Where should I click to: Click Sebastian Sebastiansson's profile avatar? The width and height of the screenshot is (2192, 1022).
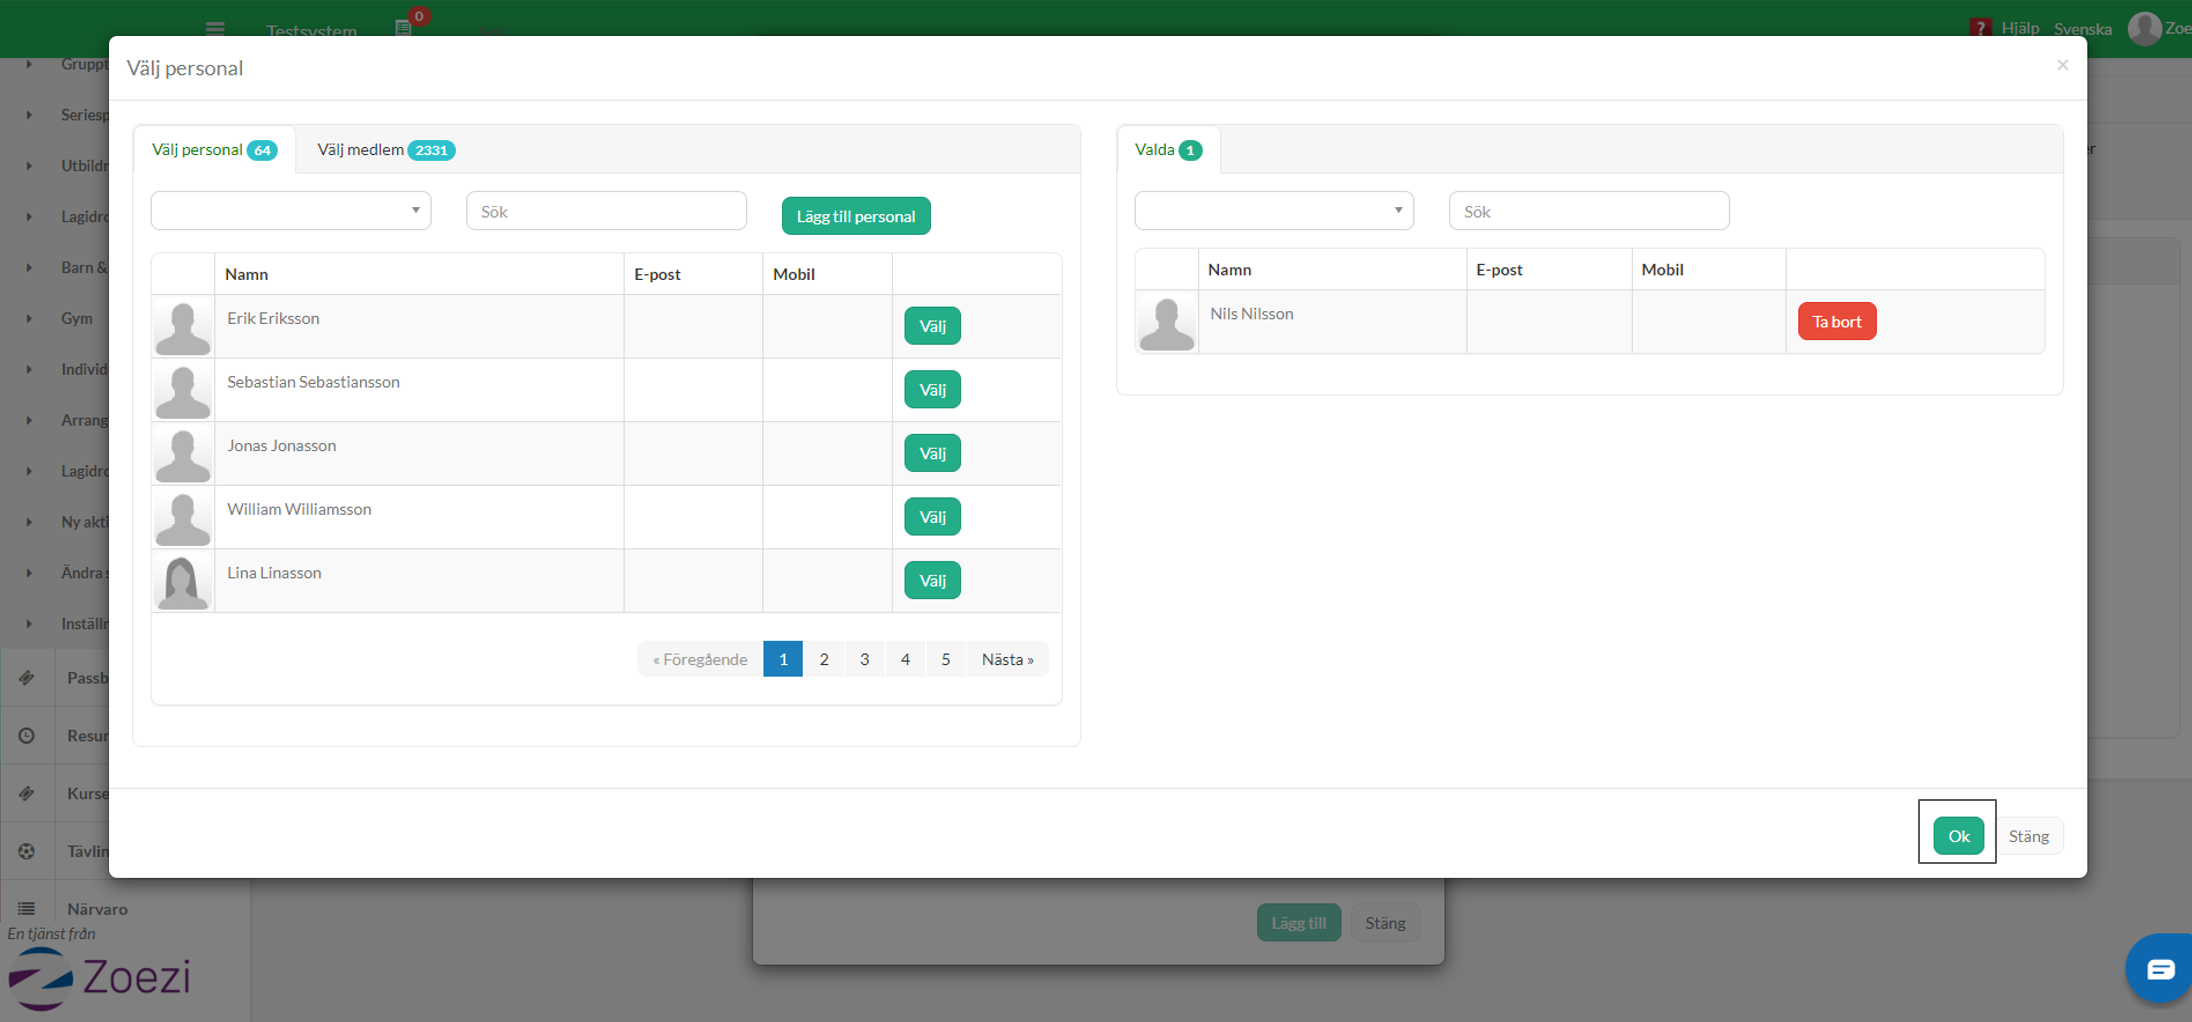pyautogui.click(x=183, y=390)
